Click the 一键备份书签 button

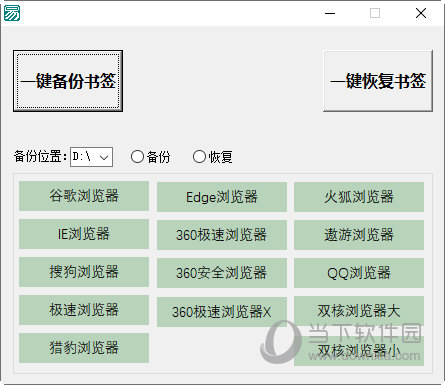[68, 81]
